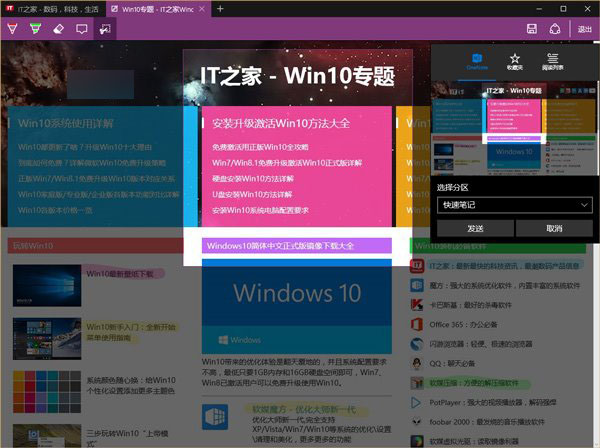Screen dimensions: 600x448
Task: Open foobar 2000 music player link
Action: pyautogui.click(x=487, y=422)
